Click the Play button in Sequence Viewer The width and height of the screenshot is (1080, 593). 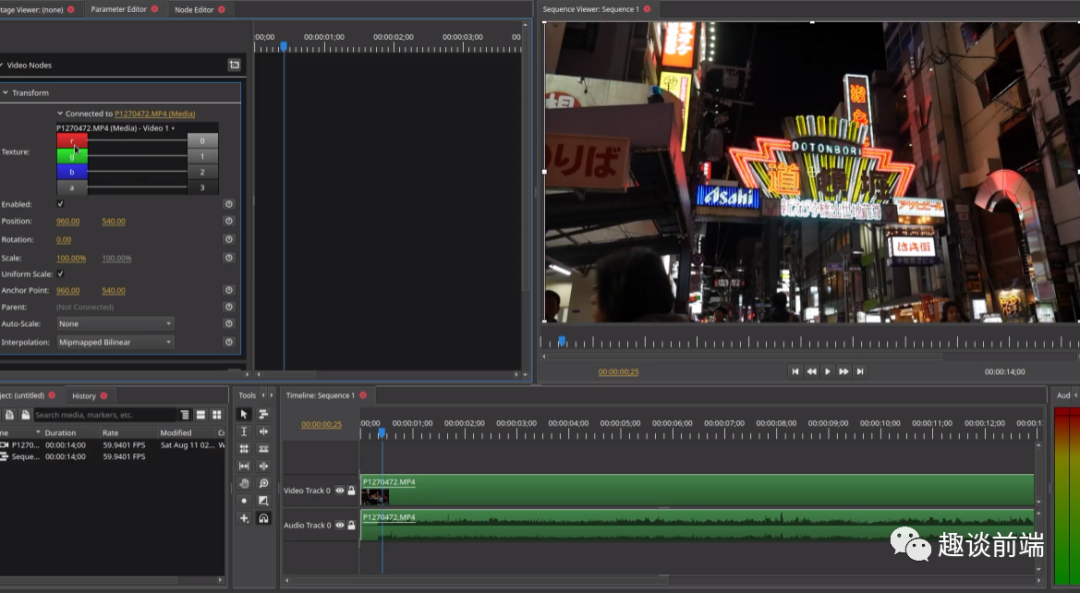click(x=827, y=371)
